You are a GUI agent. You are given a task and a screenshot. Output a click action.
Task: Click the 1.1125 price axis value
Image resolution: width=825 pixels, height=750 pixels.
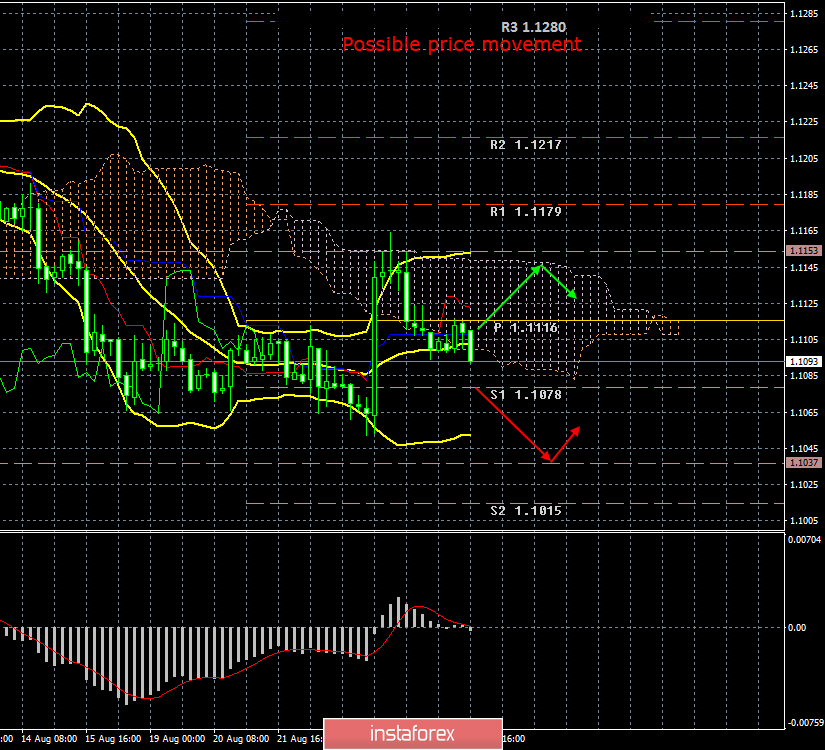[x=804, y=304]
